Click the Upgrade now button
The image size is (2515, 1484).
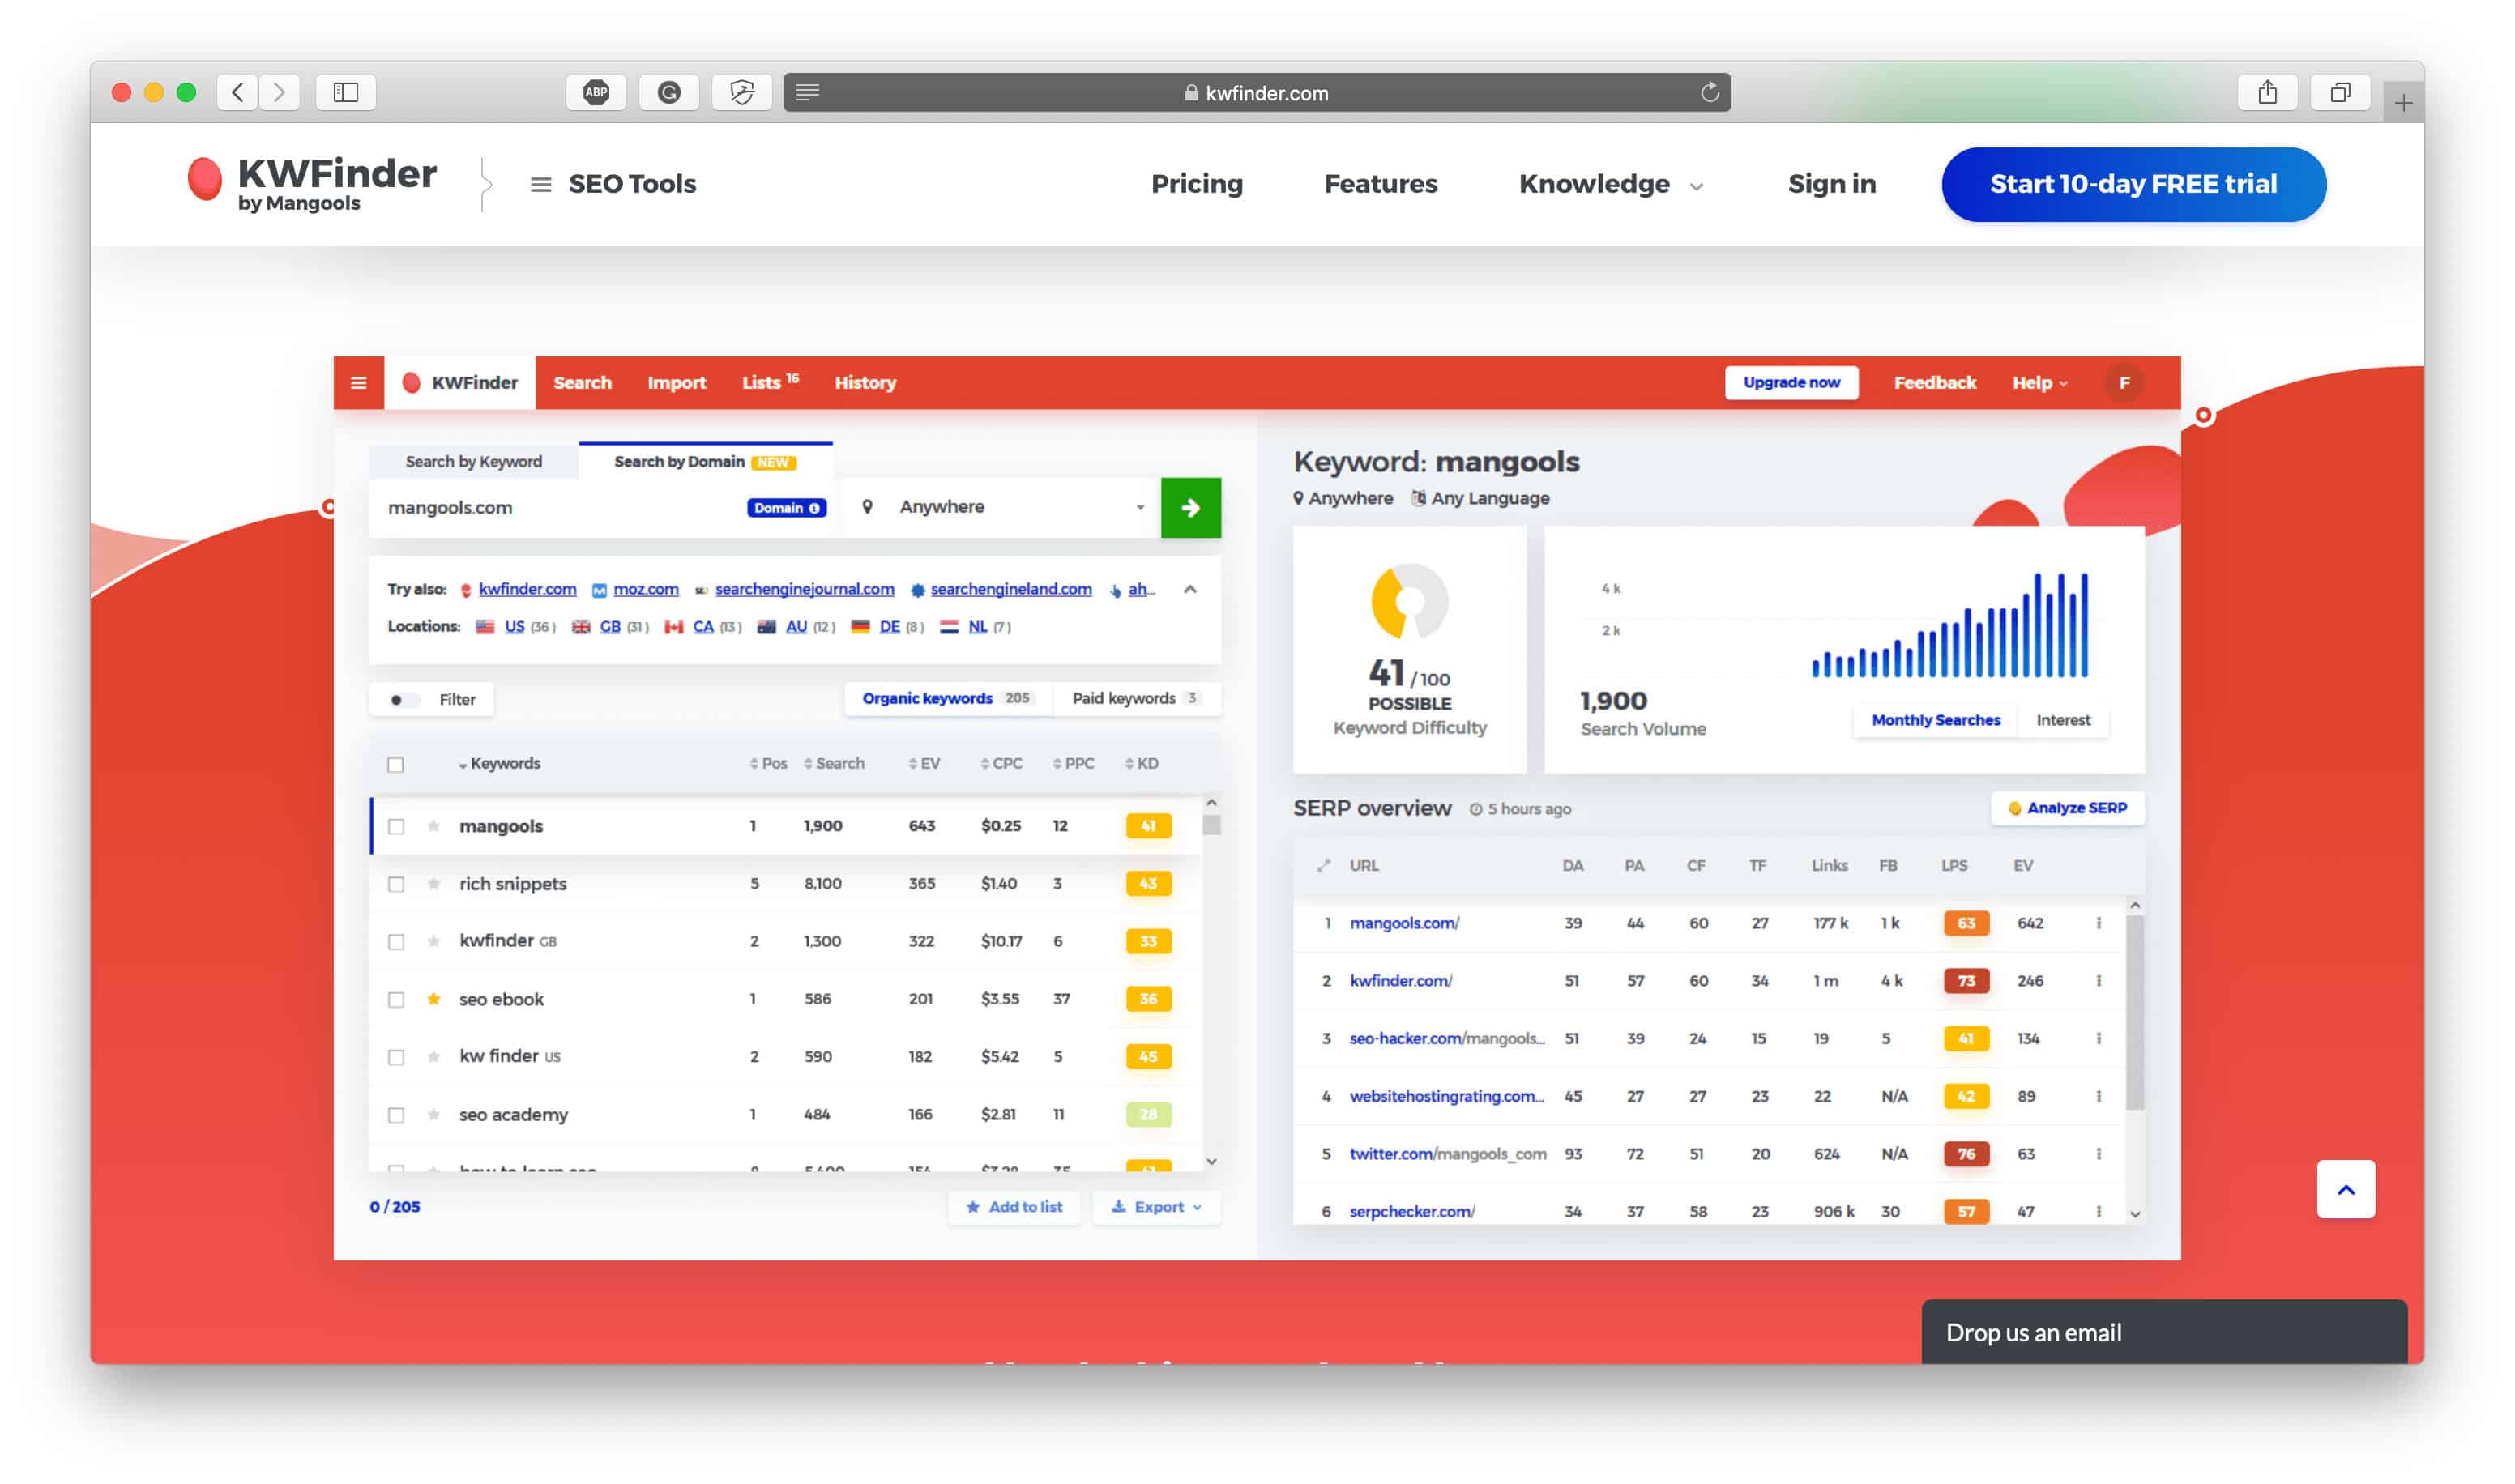point(1791,383)
